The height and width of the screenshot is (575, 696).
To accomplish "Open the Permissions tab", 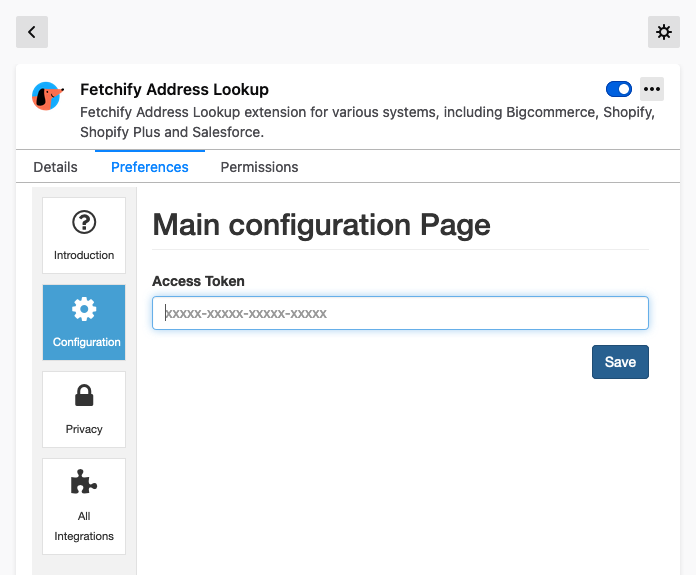I will (x=259, y=167).
